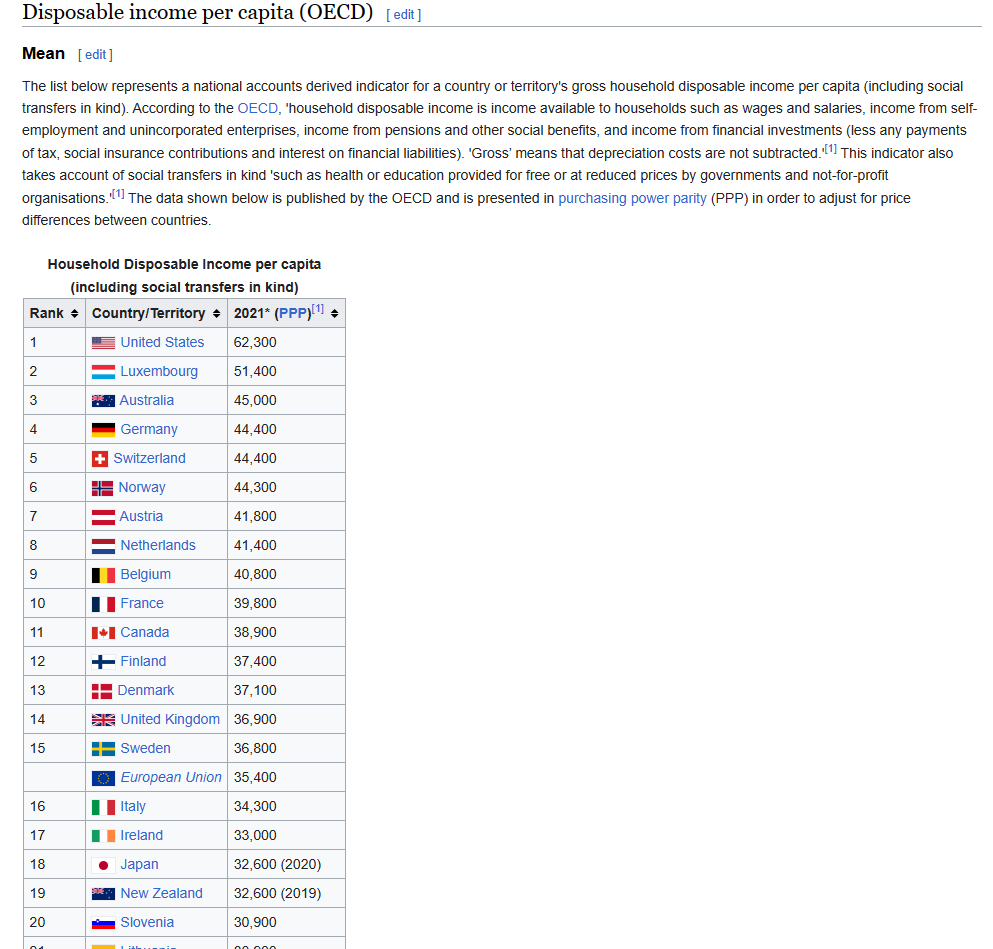The image size is (993, 949).
Task: Click the United States flag icon
Action: pos(103,343)
